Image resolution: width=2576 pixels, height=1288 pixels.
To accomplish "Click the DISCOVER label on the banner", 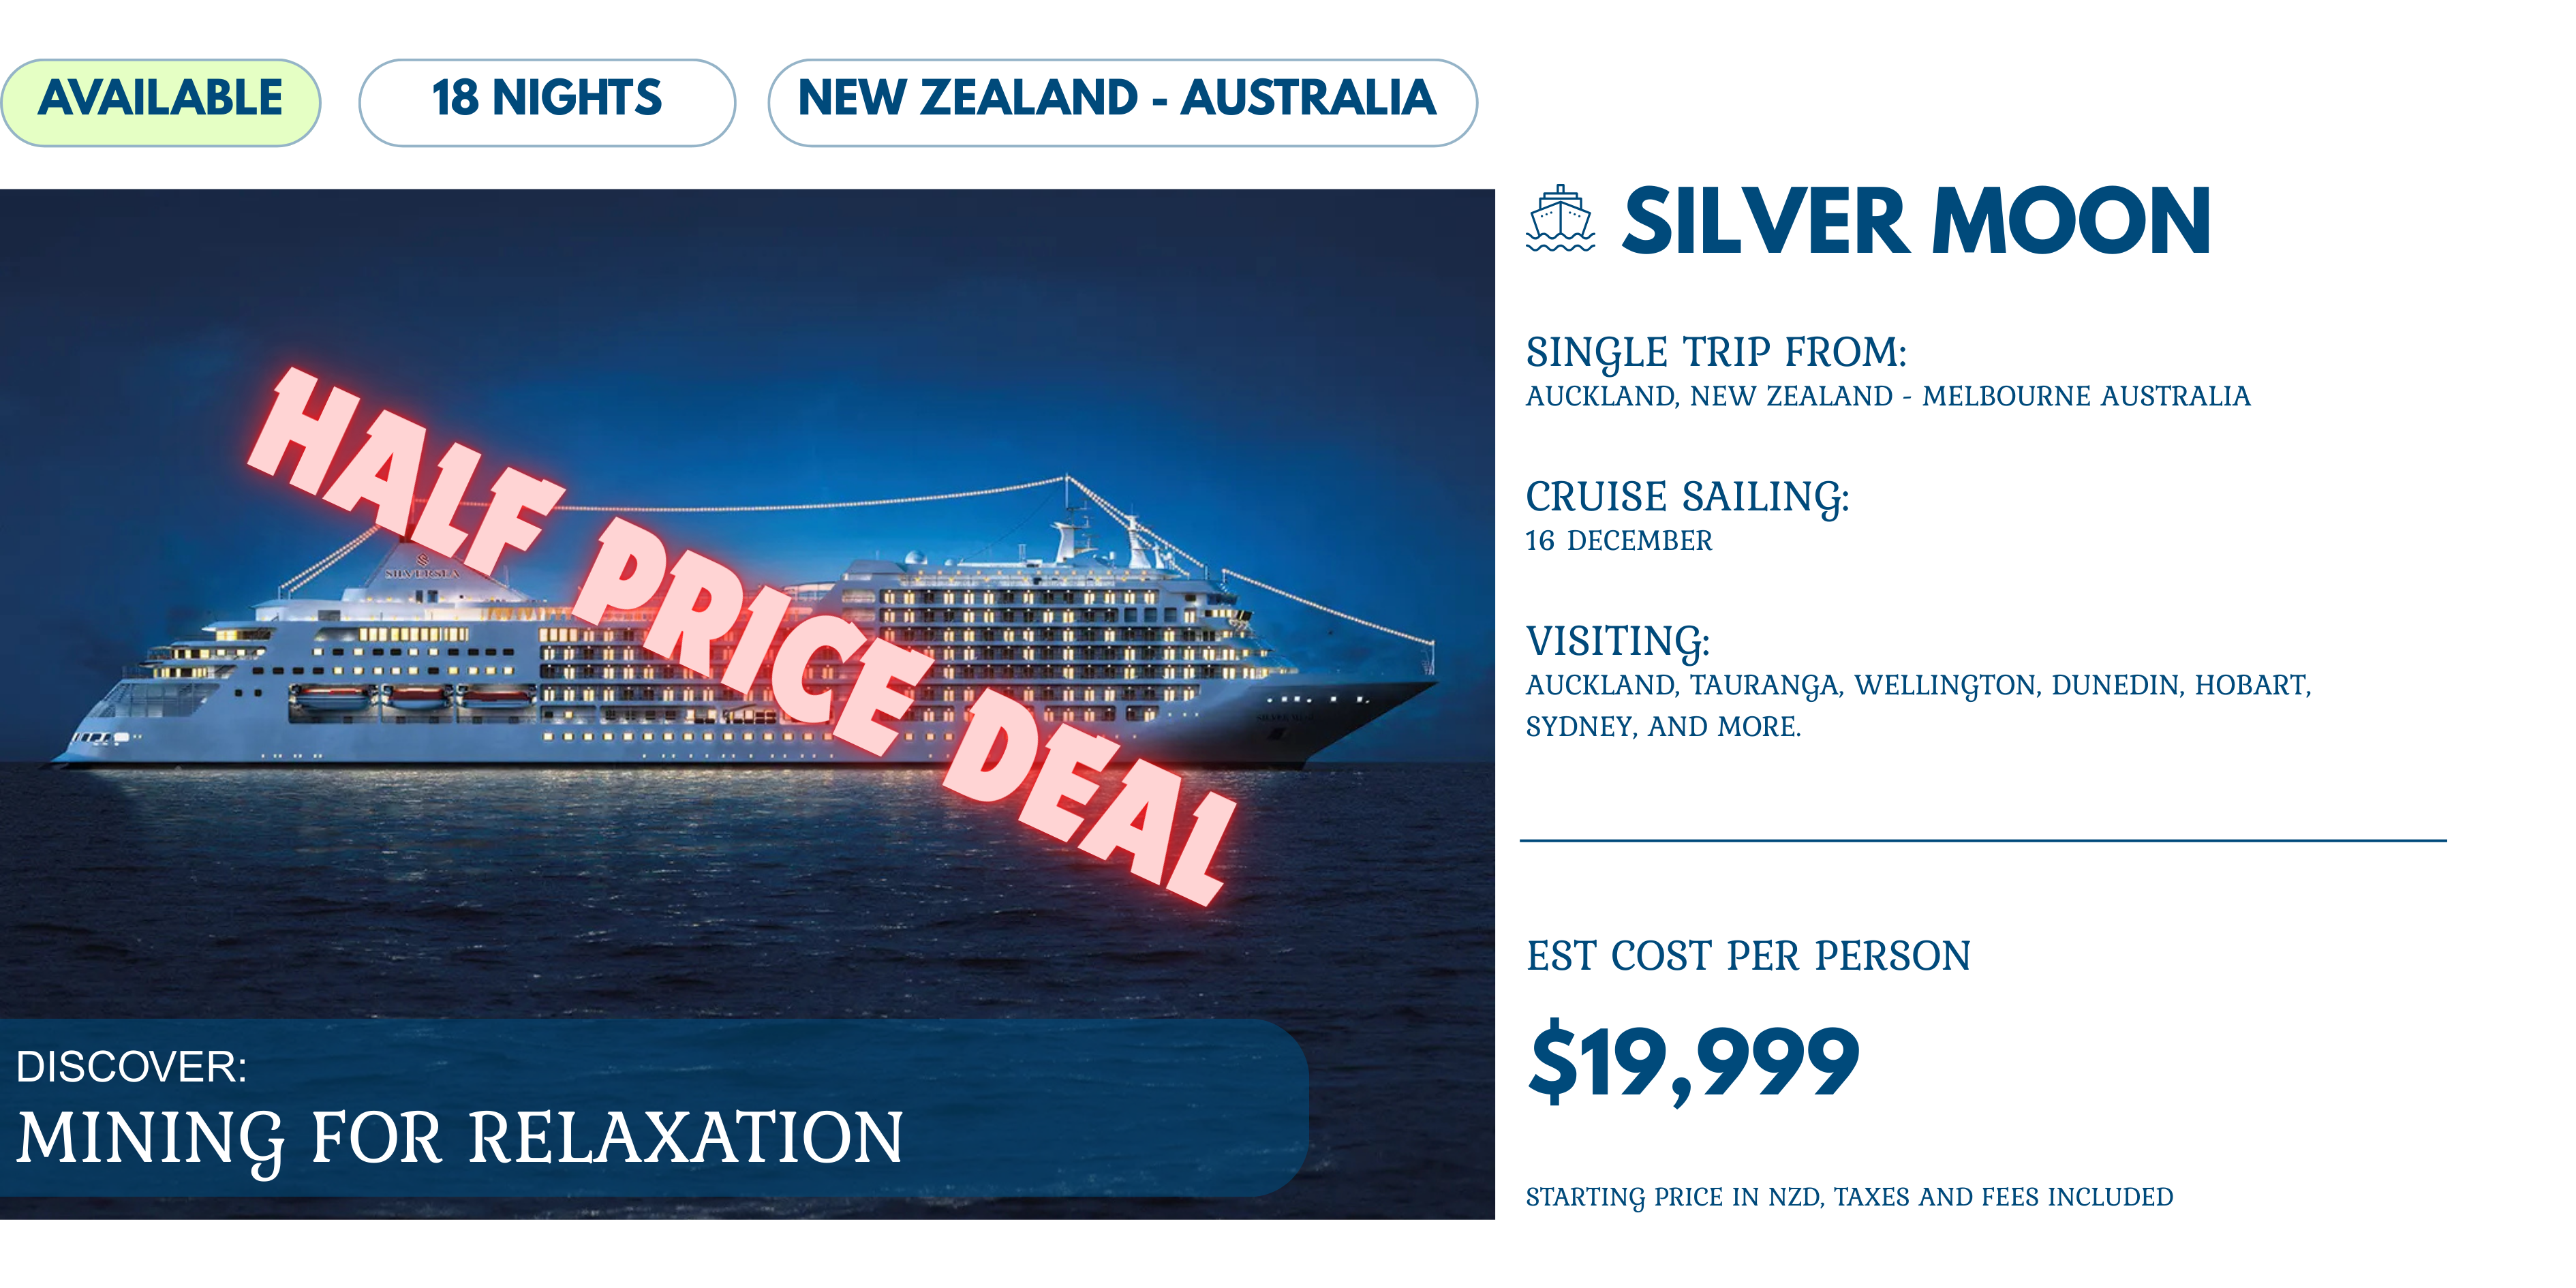I will tap(131, 1067).
